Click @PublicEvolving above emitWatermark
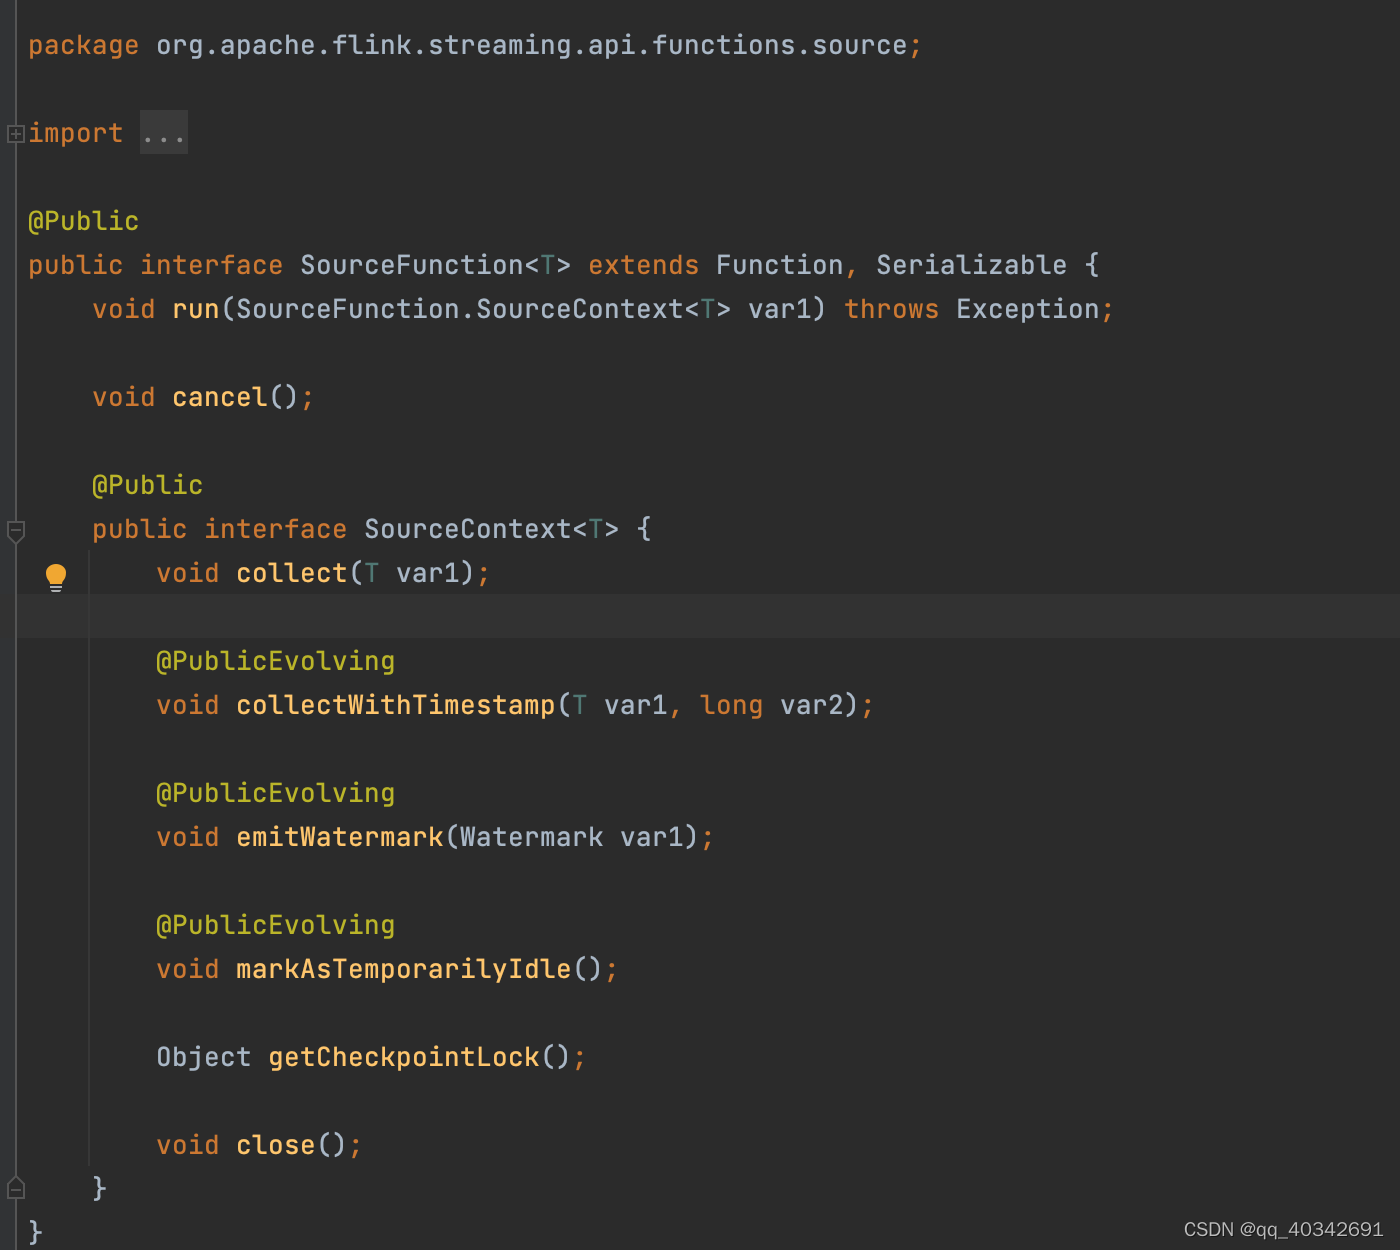 point(276,793)
